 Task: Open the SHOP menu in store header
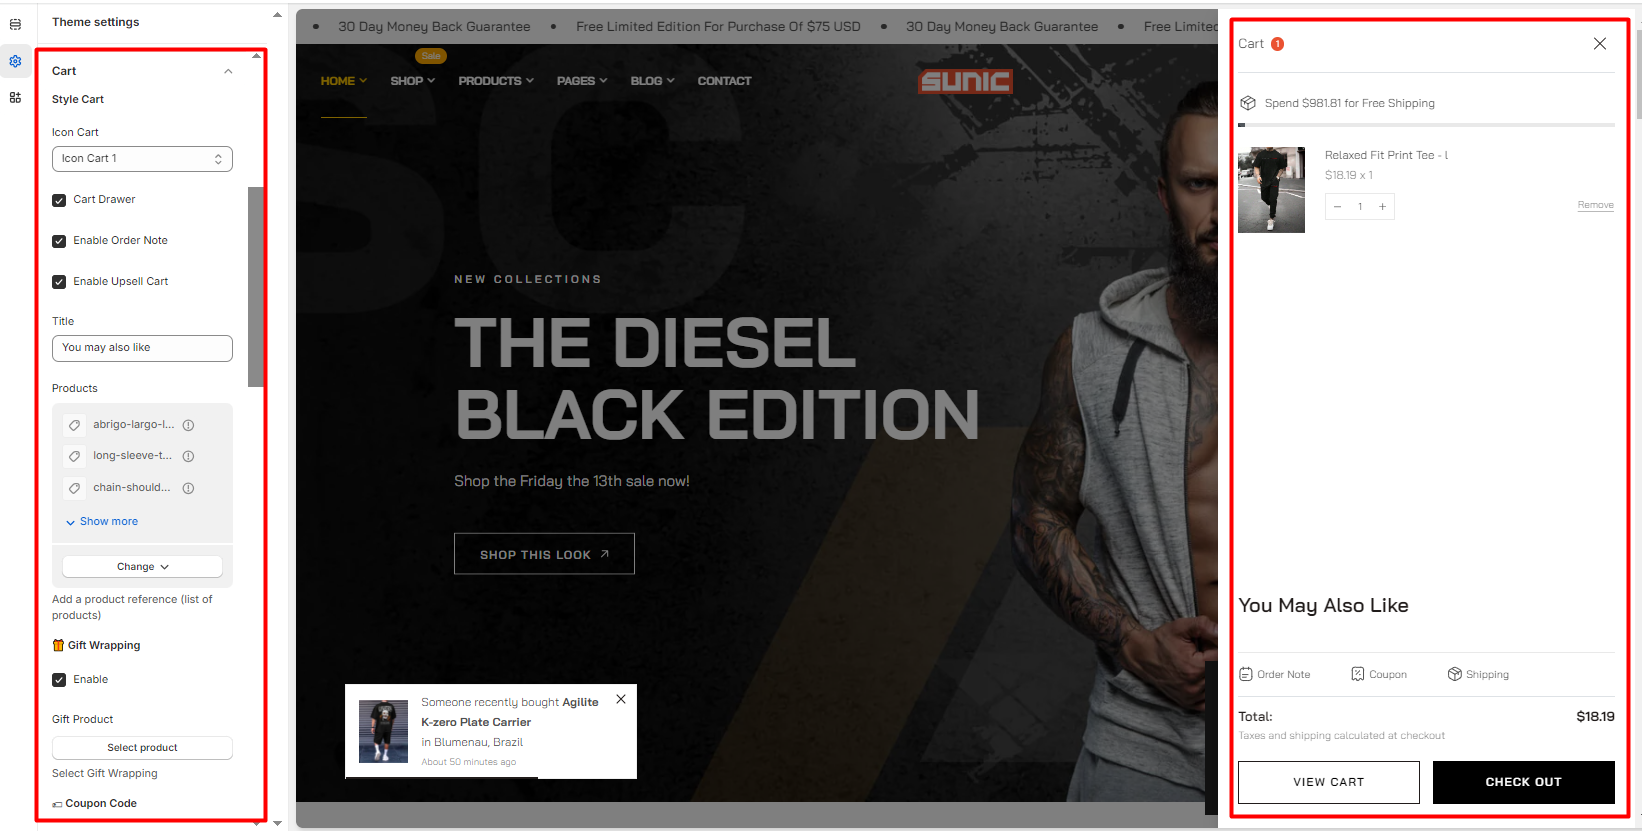412,81
